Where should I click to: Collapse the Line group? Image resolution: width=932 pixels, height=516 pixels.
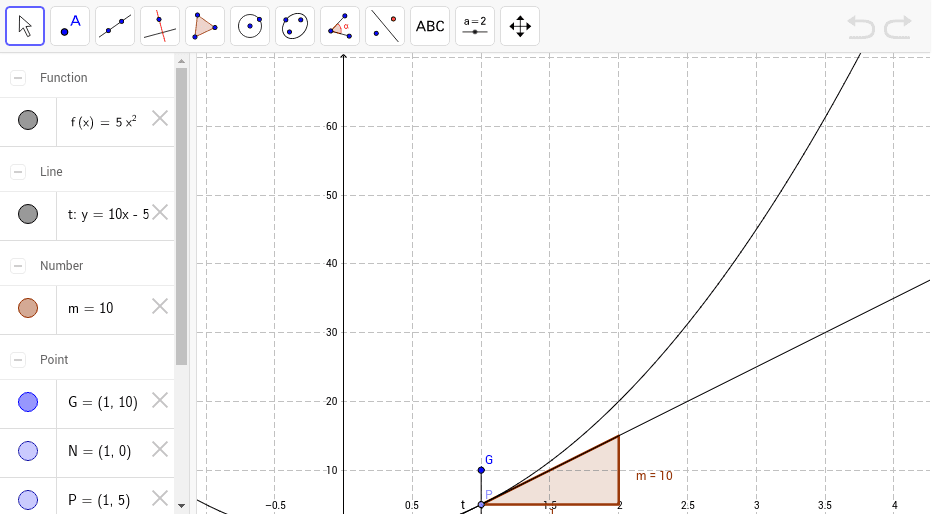(x=18, y=172)
